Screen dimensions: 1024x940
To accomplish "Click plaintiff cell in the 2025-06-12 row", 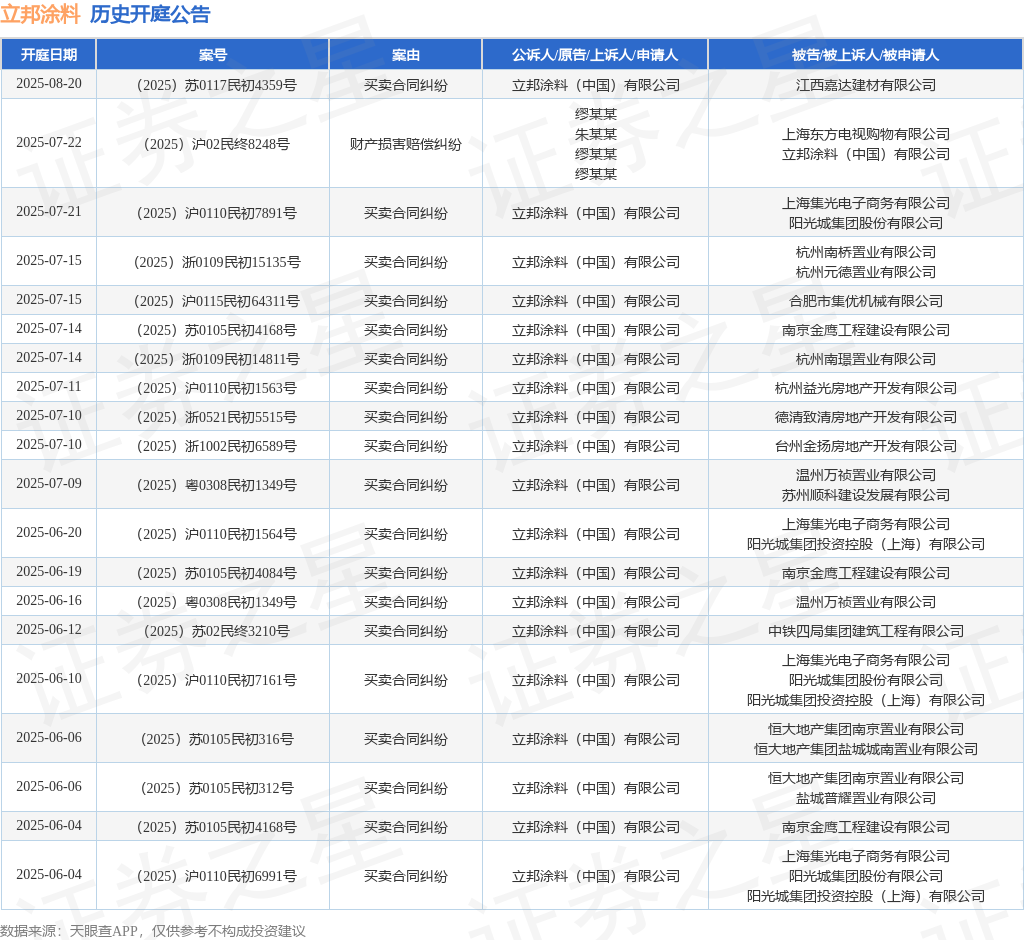I will [x=595, y=631].
